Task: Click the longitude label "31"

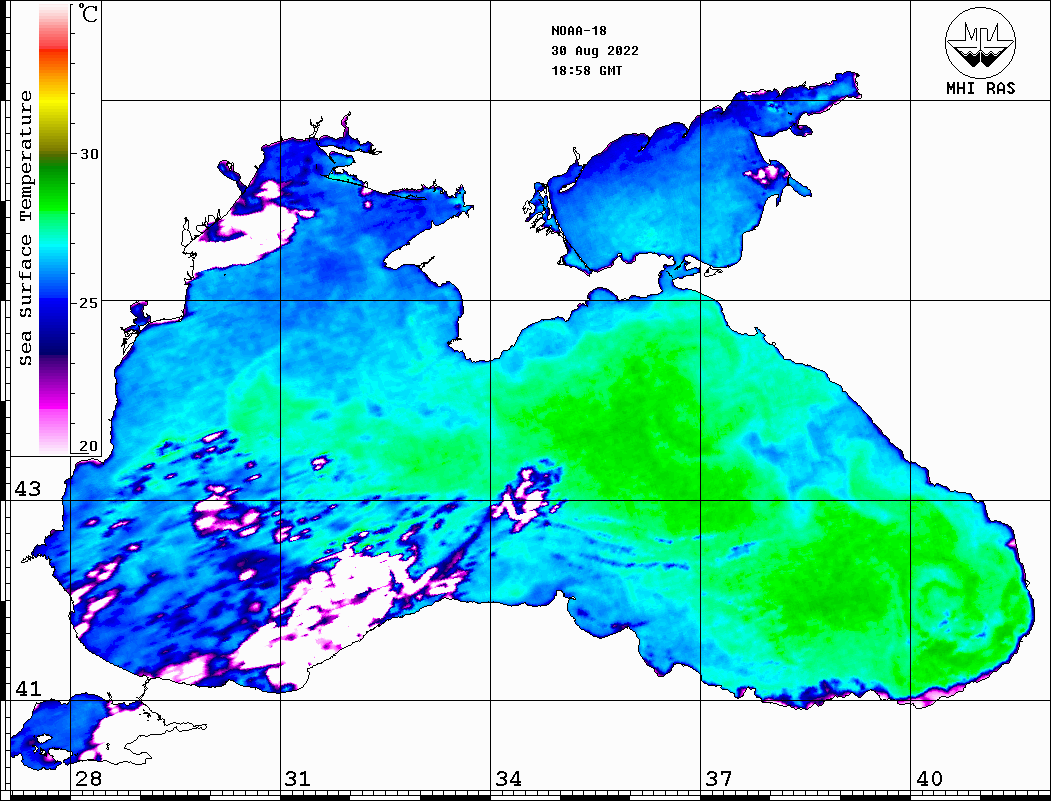Action: (x=298, y=779)
